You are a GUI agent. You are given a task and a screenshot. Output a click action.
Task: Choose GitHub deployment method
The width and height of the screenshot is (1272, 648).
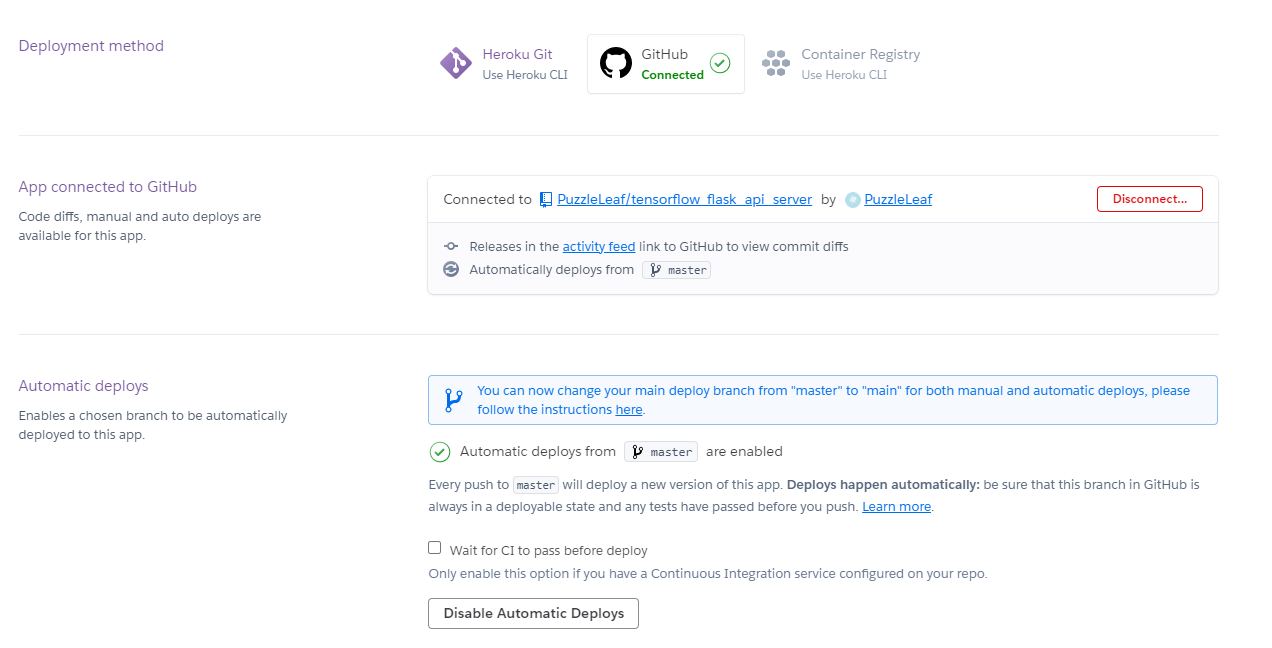click(x=666, y=64)
